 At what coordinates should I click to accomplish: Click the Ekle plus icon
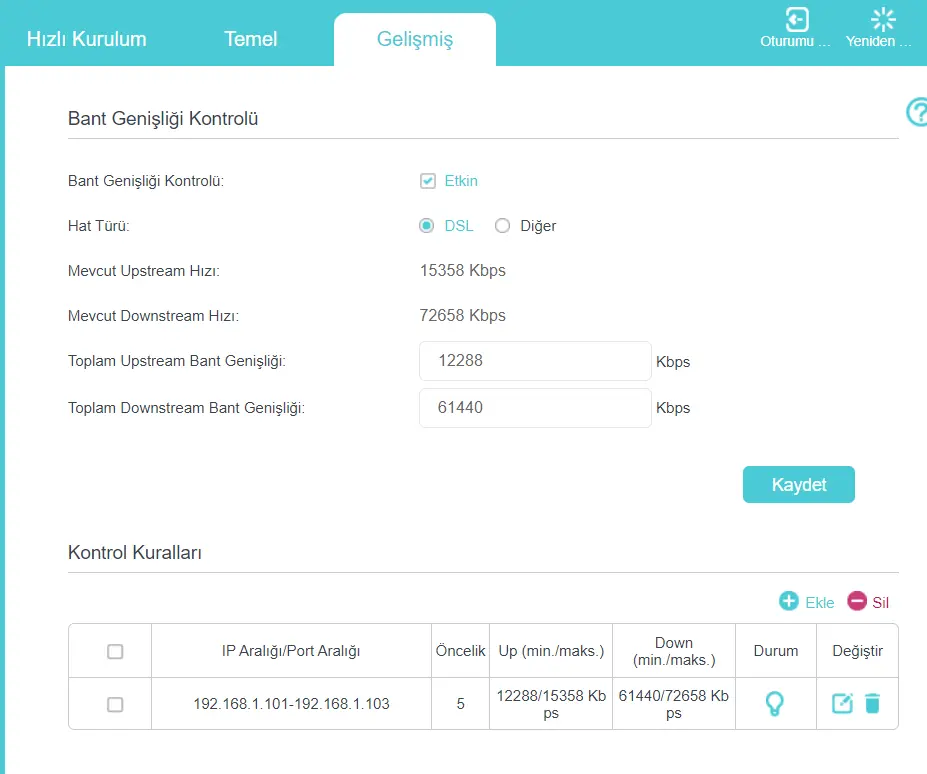coord(789,601)
